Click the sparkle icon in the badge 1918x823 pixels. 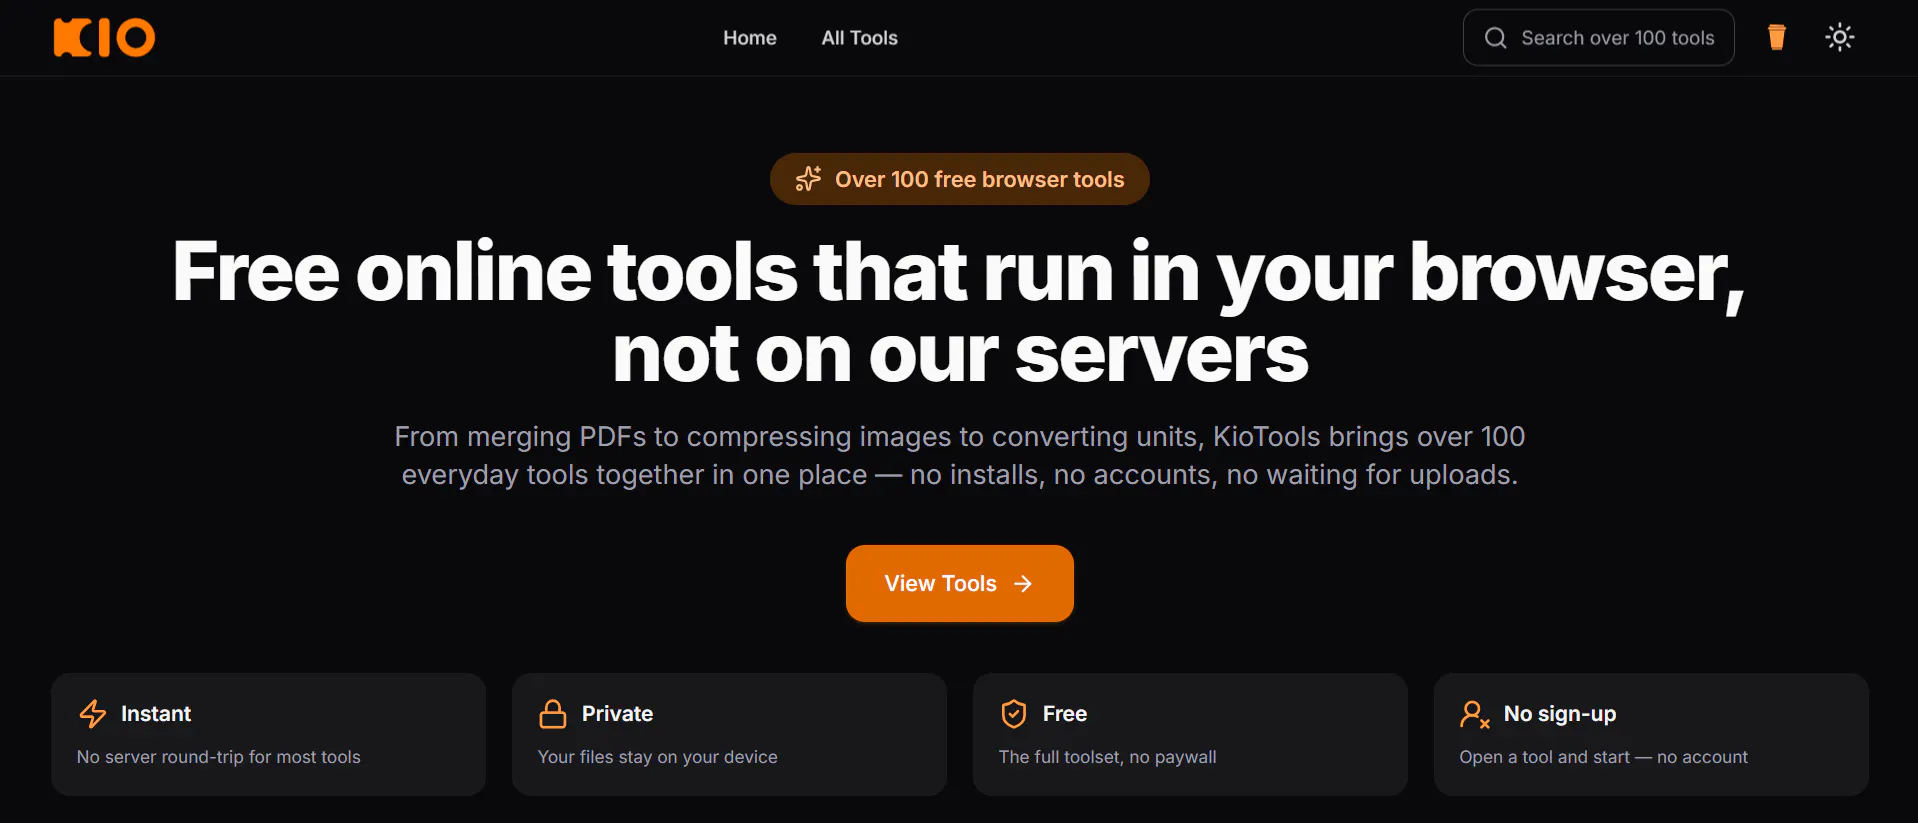(808, 179)
